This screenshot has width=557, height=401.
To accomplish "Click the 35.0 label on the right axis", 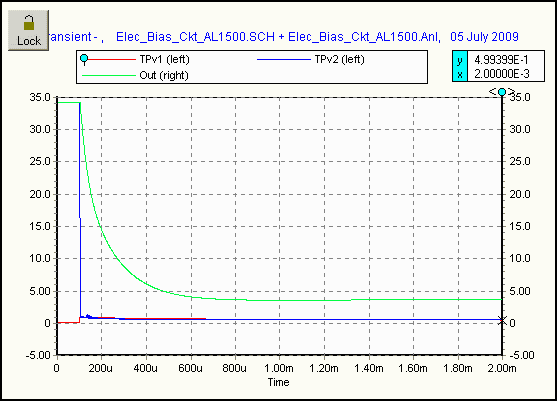I will coord(520,97).
